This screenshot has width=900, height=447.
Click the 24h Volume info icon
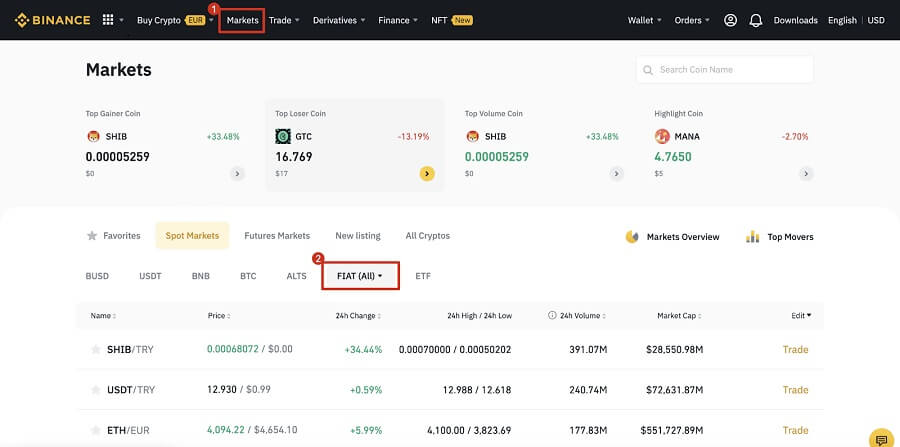(x=552, y=316)
